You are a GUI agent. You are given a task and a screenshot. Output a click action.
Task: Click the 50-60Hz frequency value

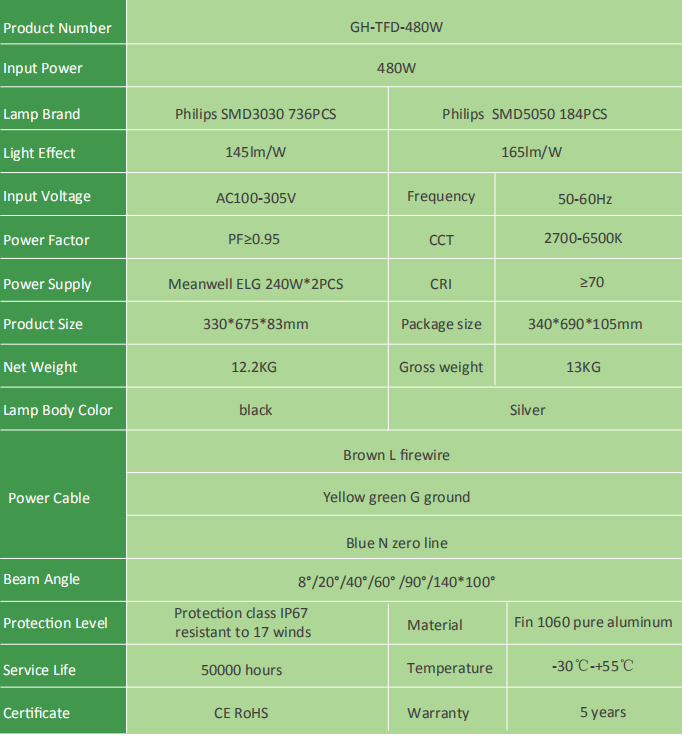[589, 195]
